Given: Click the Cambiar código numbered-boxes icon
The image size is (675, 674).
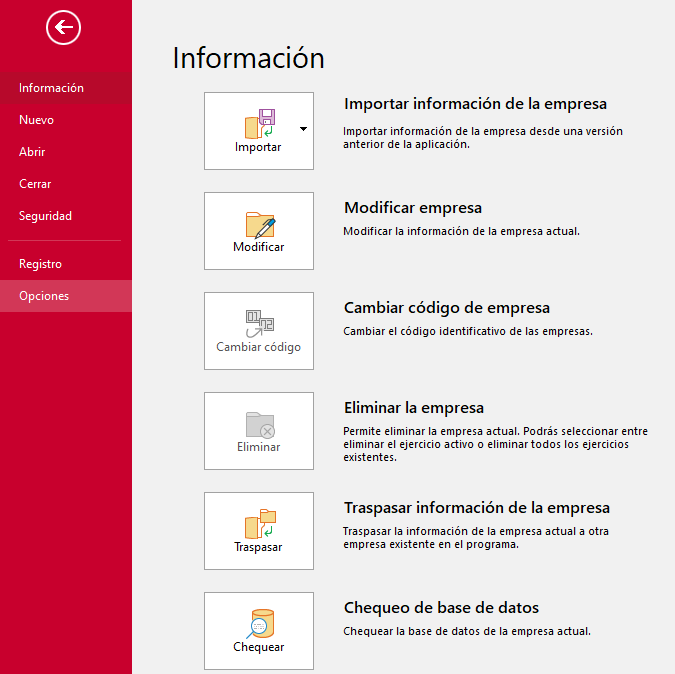Looking at the screenshot, I should click(260, 324).
